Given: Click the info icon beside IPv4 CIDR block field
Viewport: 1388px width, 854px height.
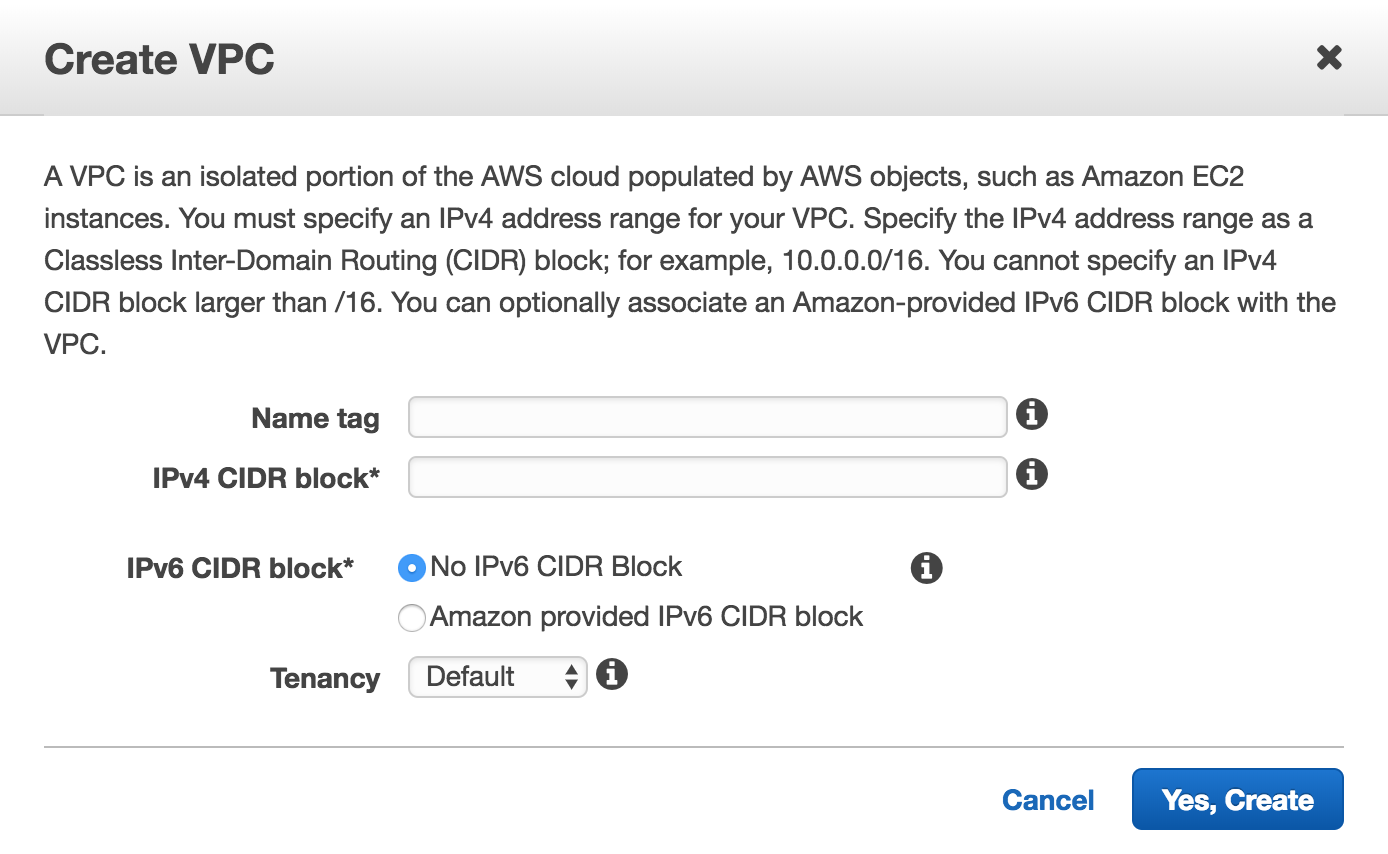Looking at the screenshot, I should 1032,474.
